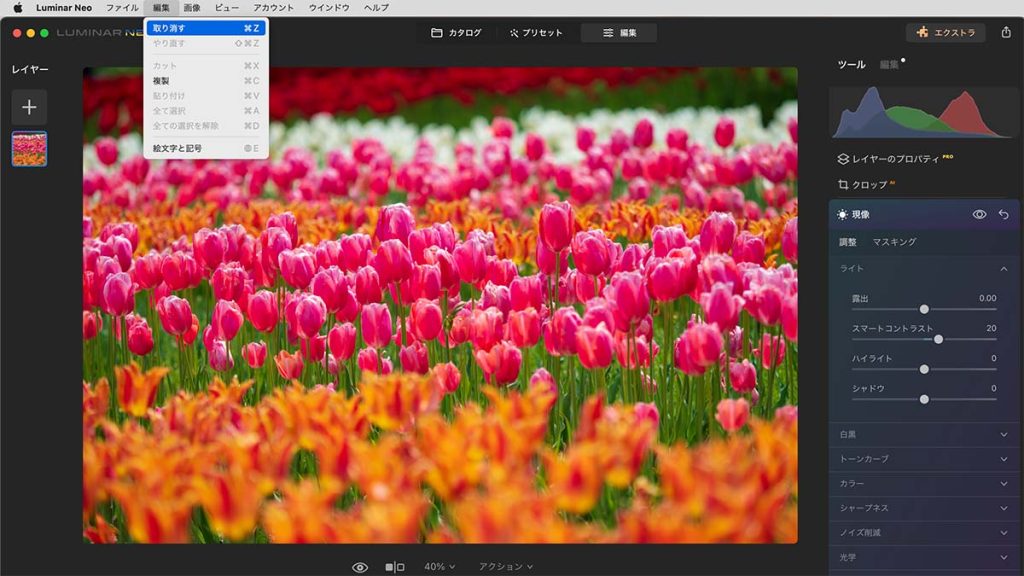Reset the 現像 tool with undo arrow
This screenshot has height=576, width=1024.
click(1004, 214)
